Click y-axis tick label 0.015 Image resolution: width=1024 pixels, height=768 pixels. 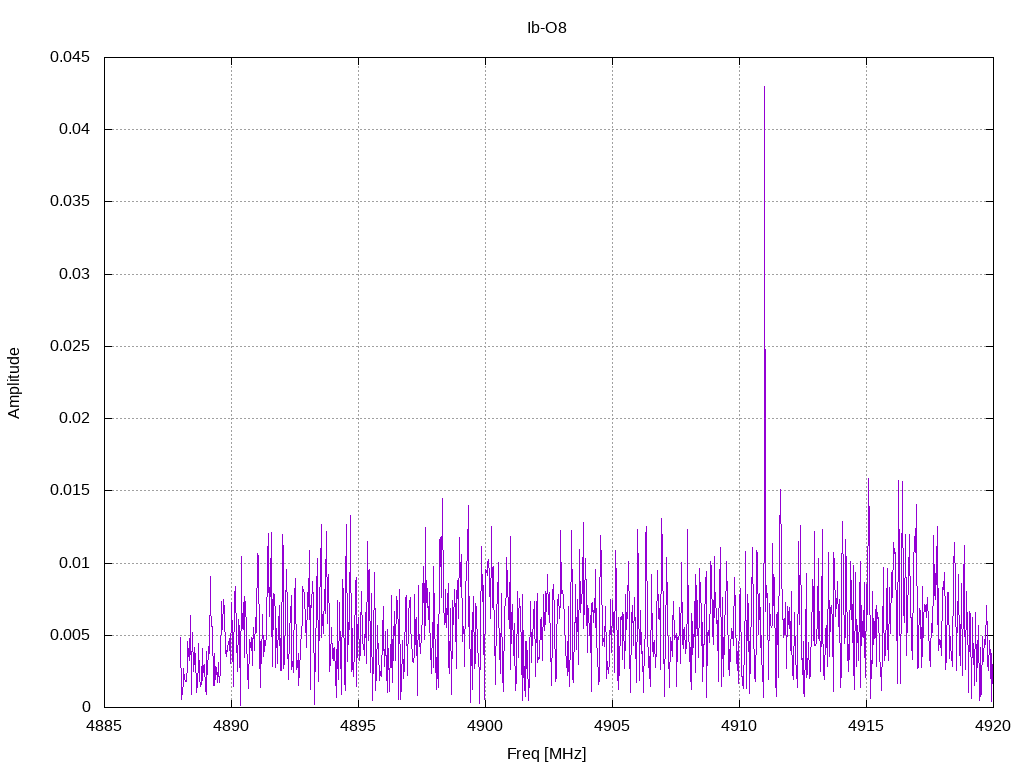pos(70,490)
